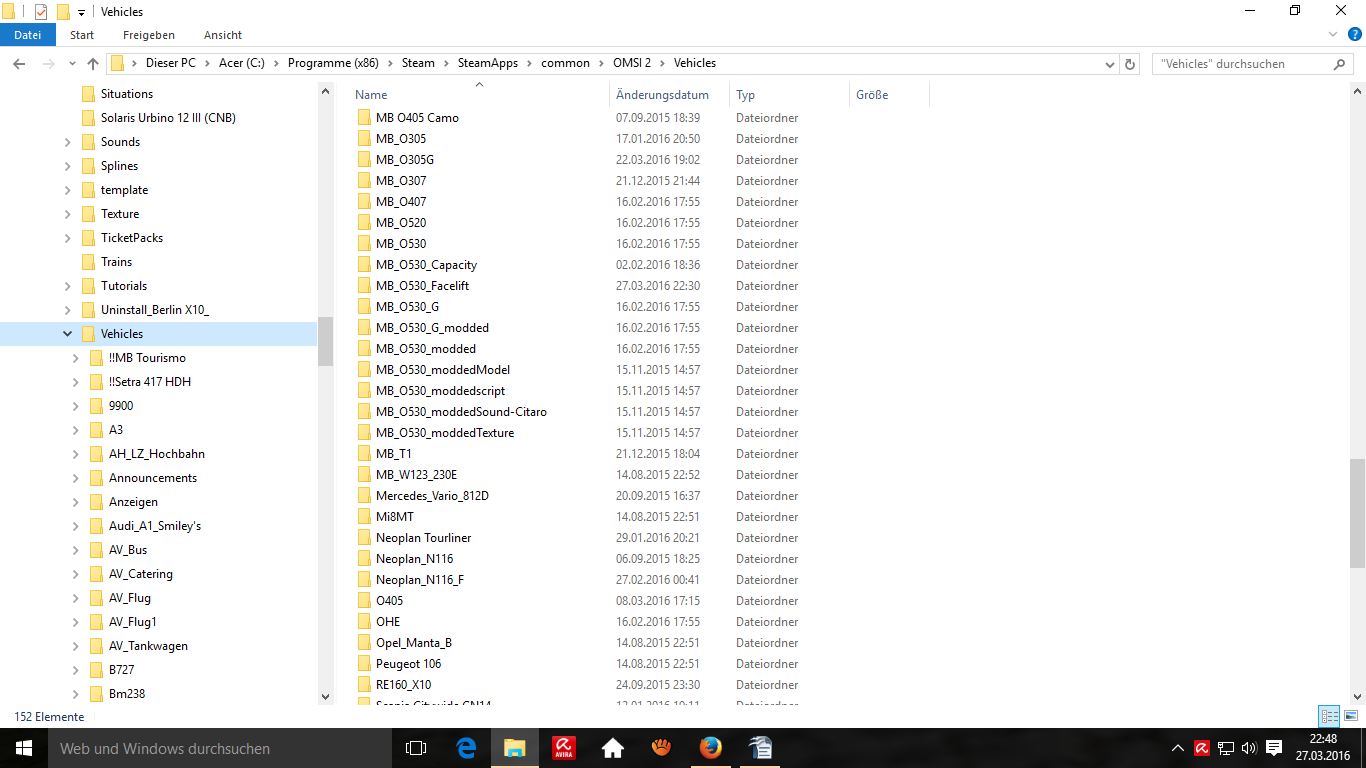Open Task View on the taskbar
Screen dimensions: 1366x768
point(416,748)
